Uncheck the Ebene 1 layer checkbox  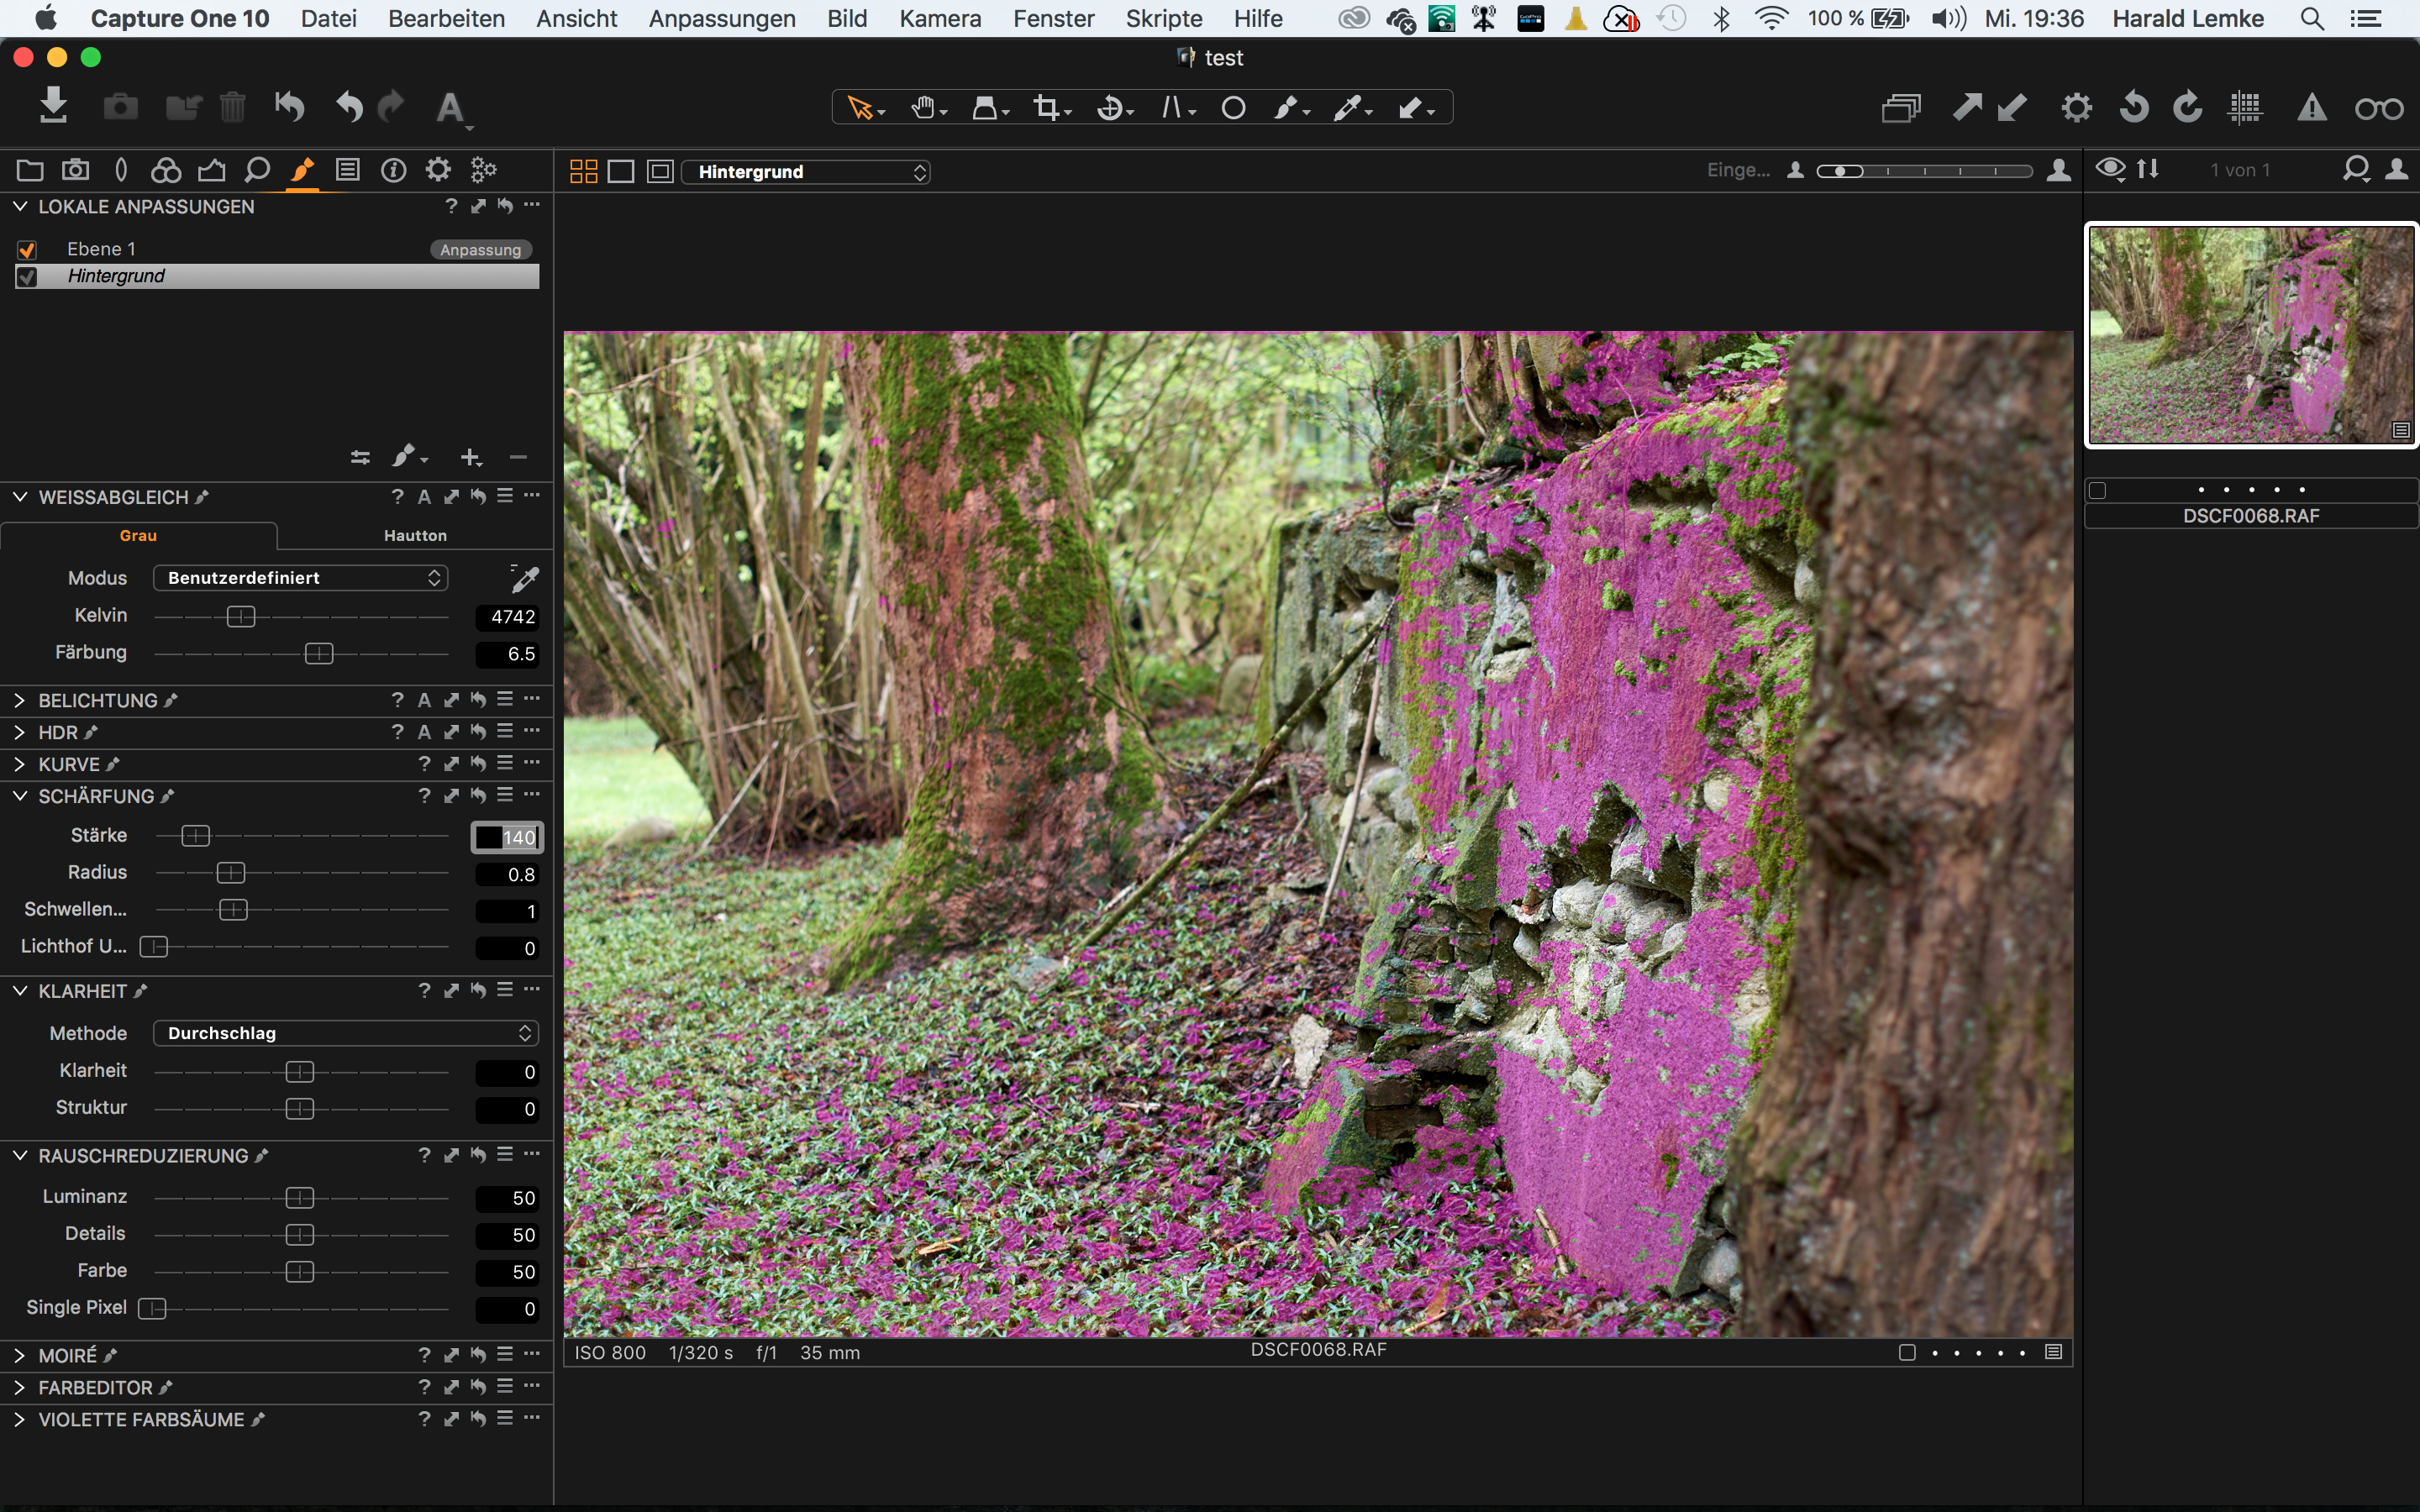point(28,249)
